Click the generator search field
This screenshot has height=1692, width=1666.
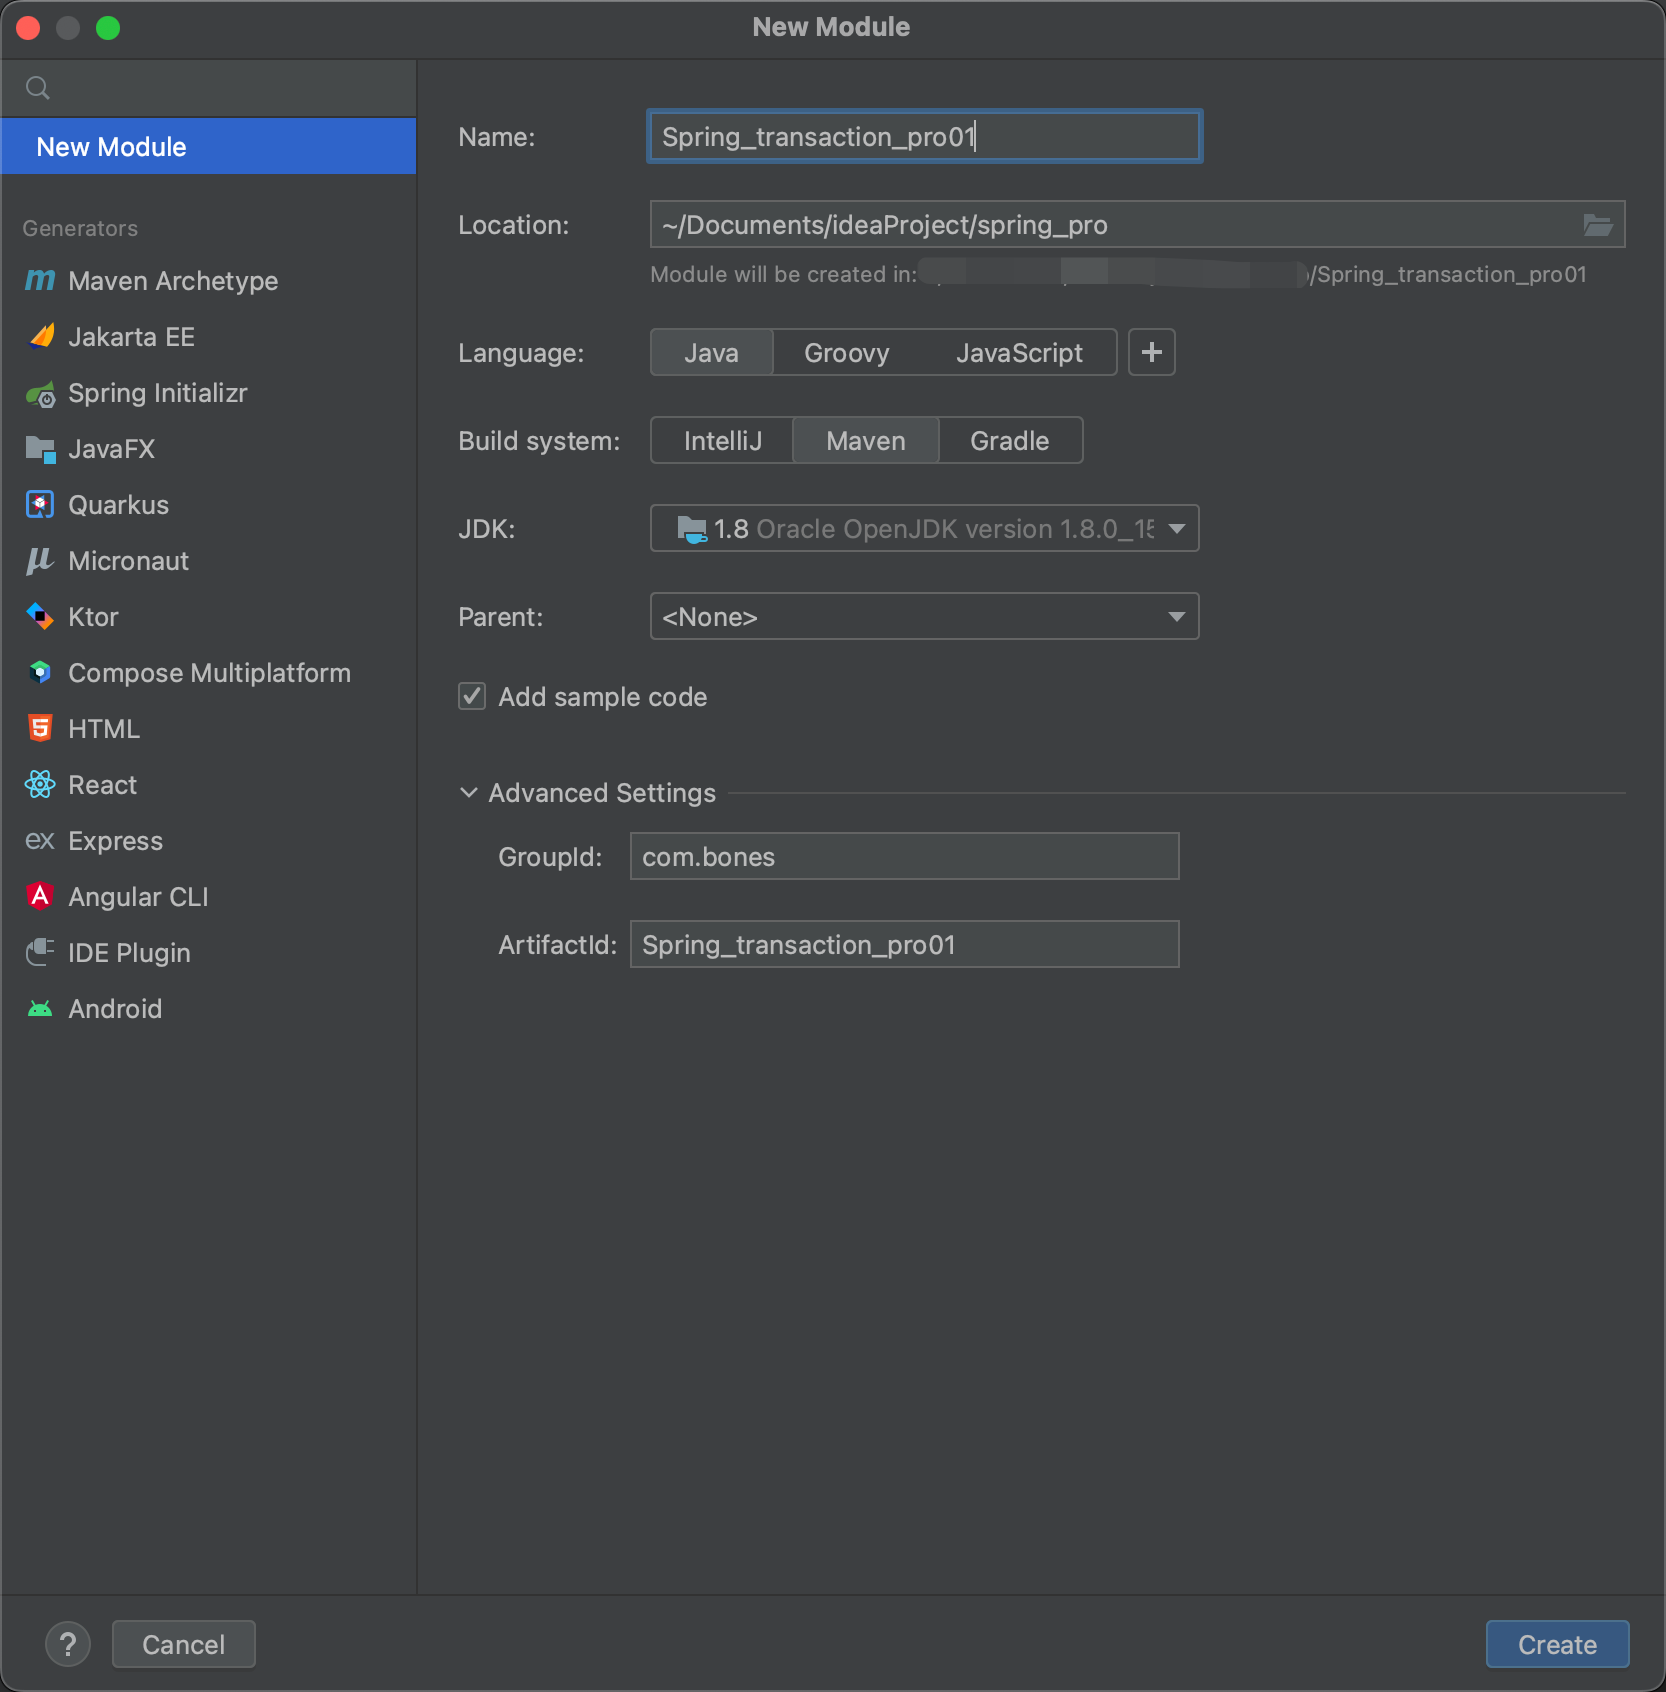(209, 88)
